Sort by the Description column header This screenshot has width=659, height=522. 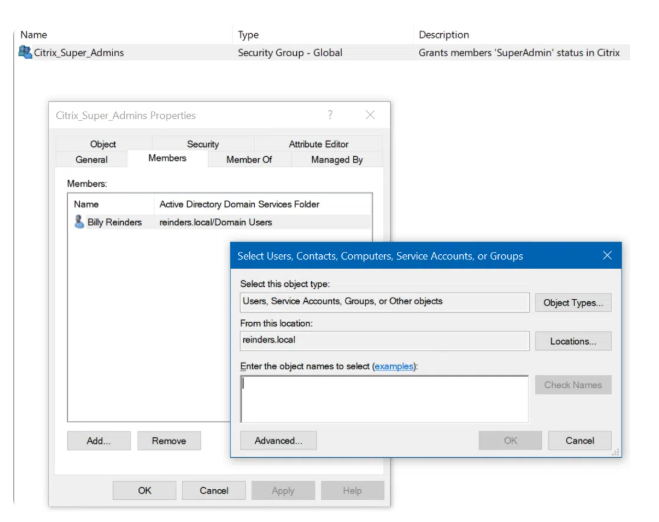click(443, 35)
